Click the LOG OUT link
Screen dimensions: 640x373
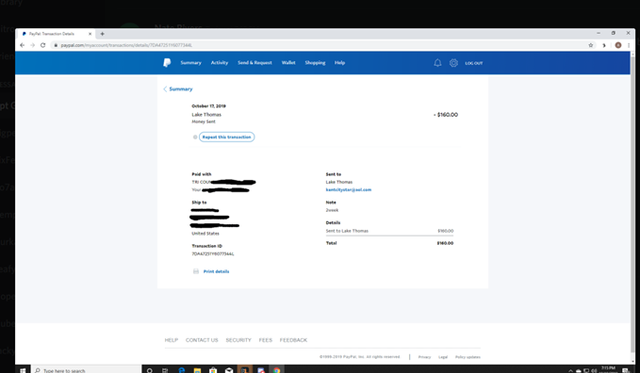click(x=473, y=63)
